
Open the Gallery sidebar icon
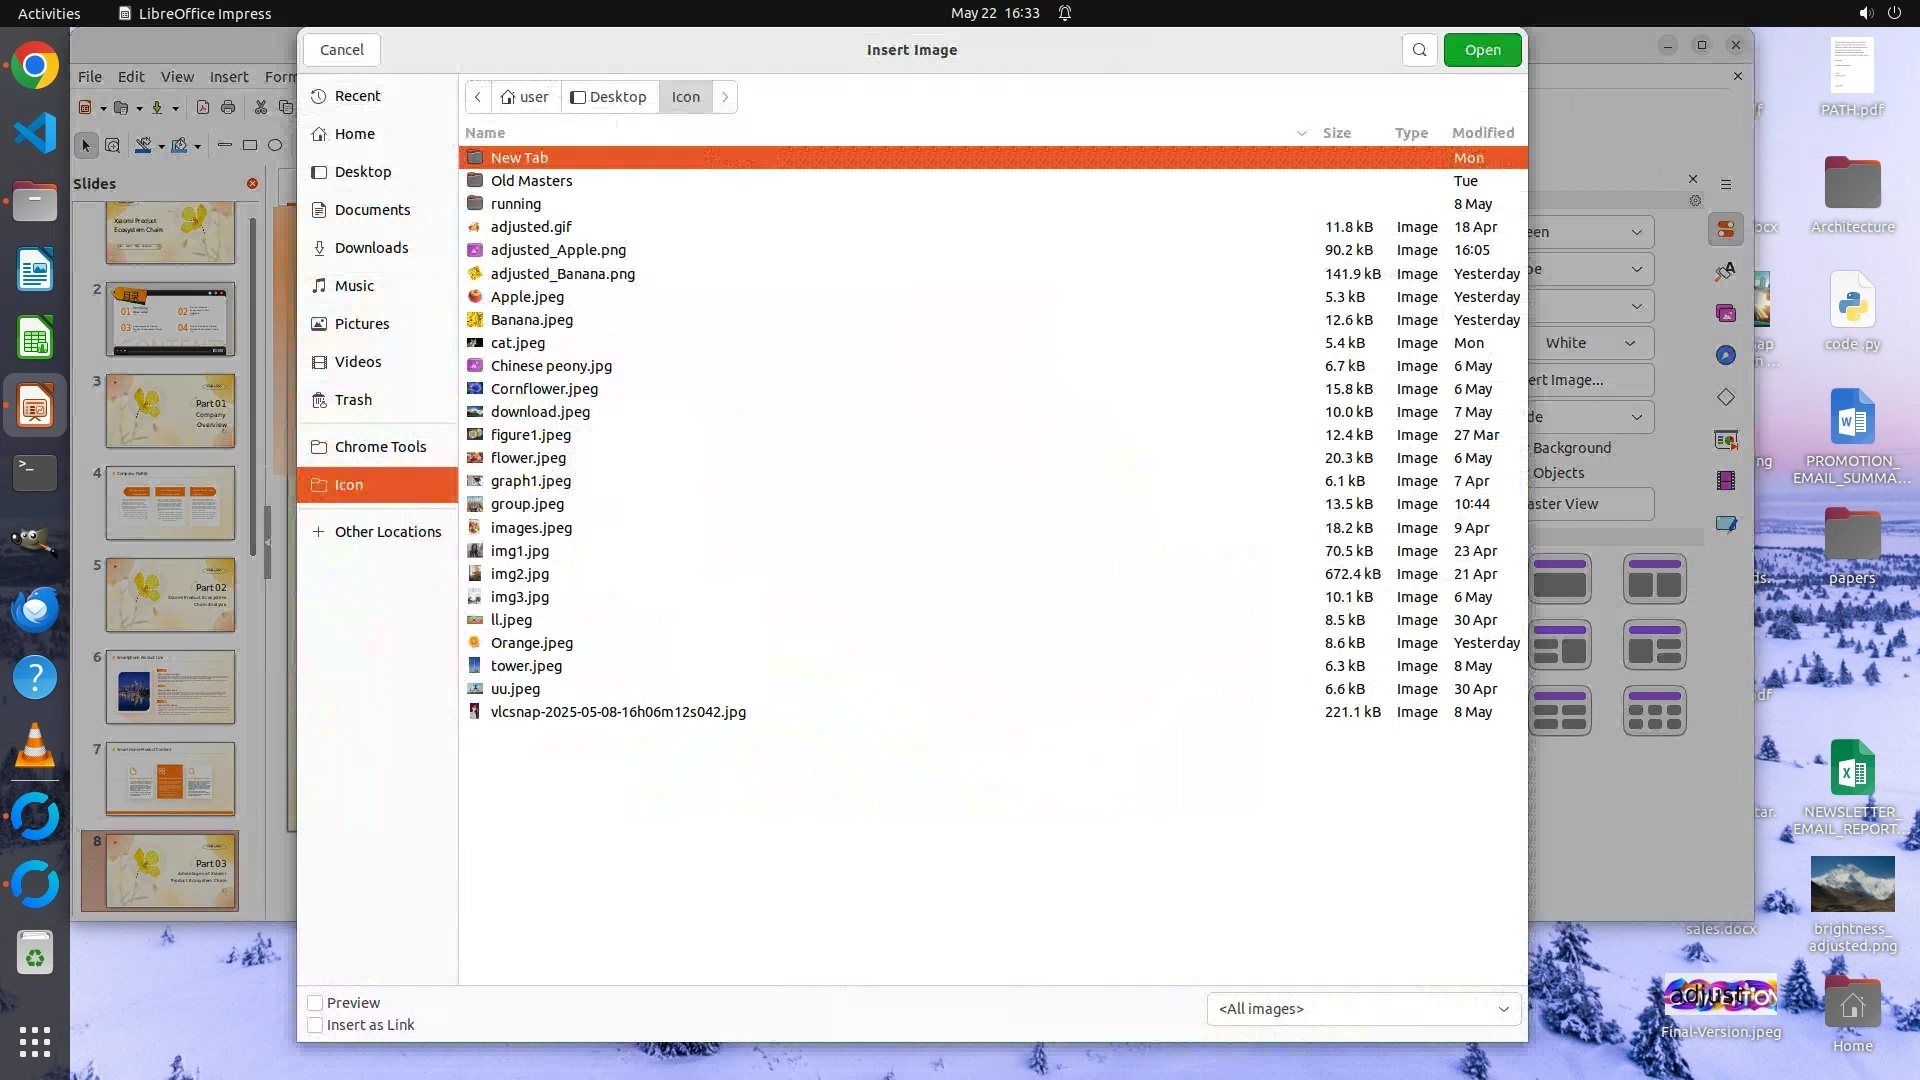1726,313
